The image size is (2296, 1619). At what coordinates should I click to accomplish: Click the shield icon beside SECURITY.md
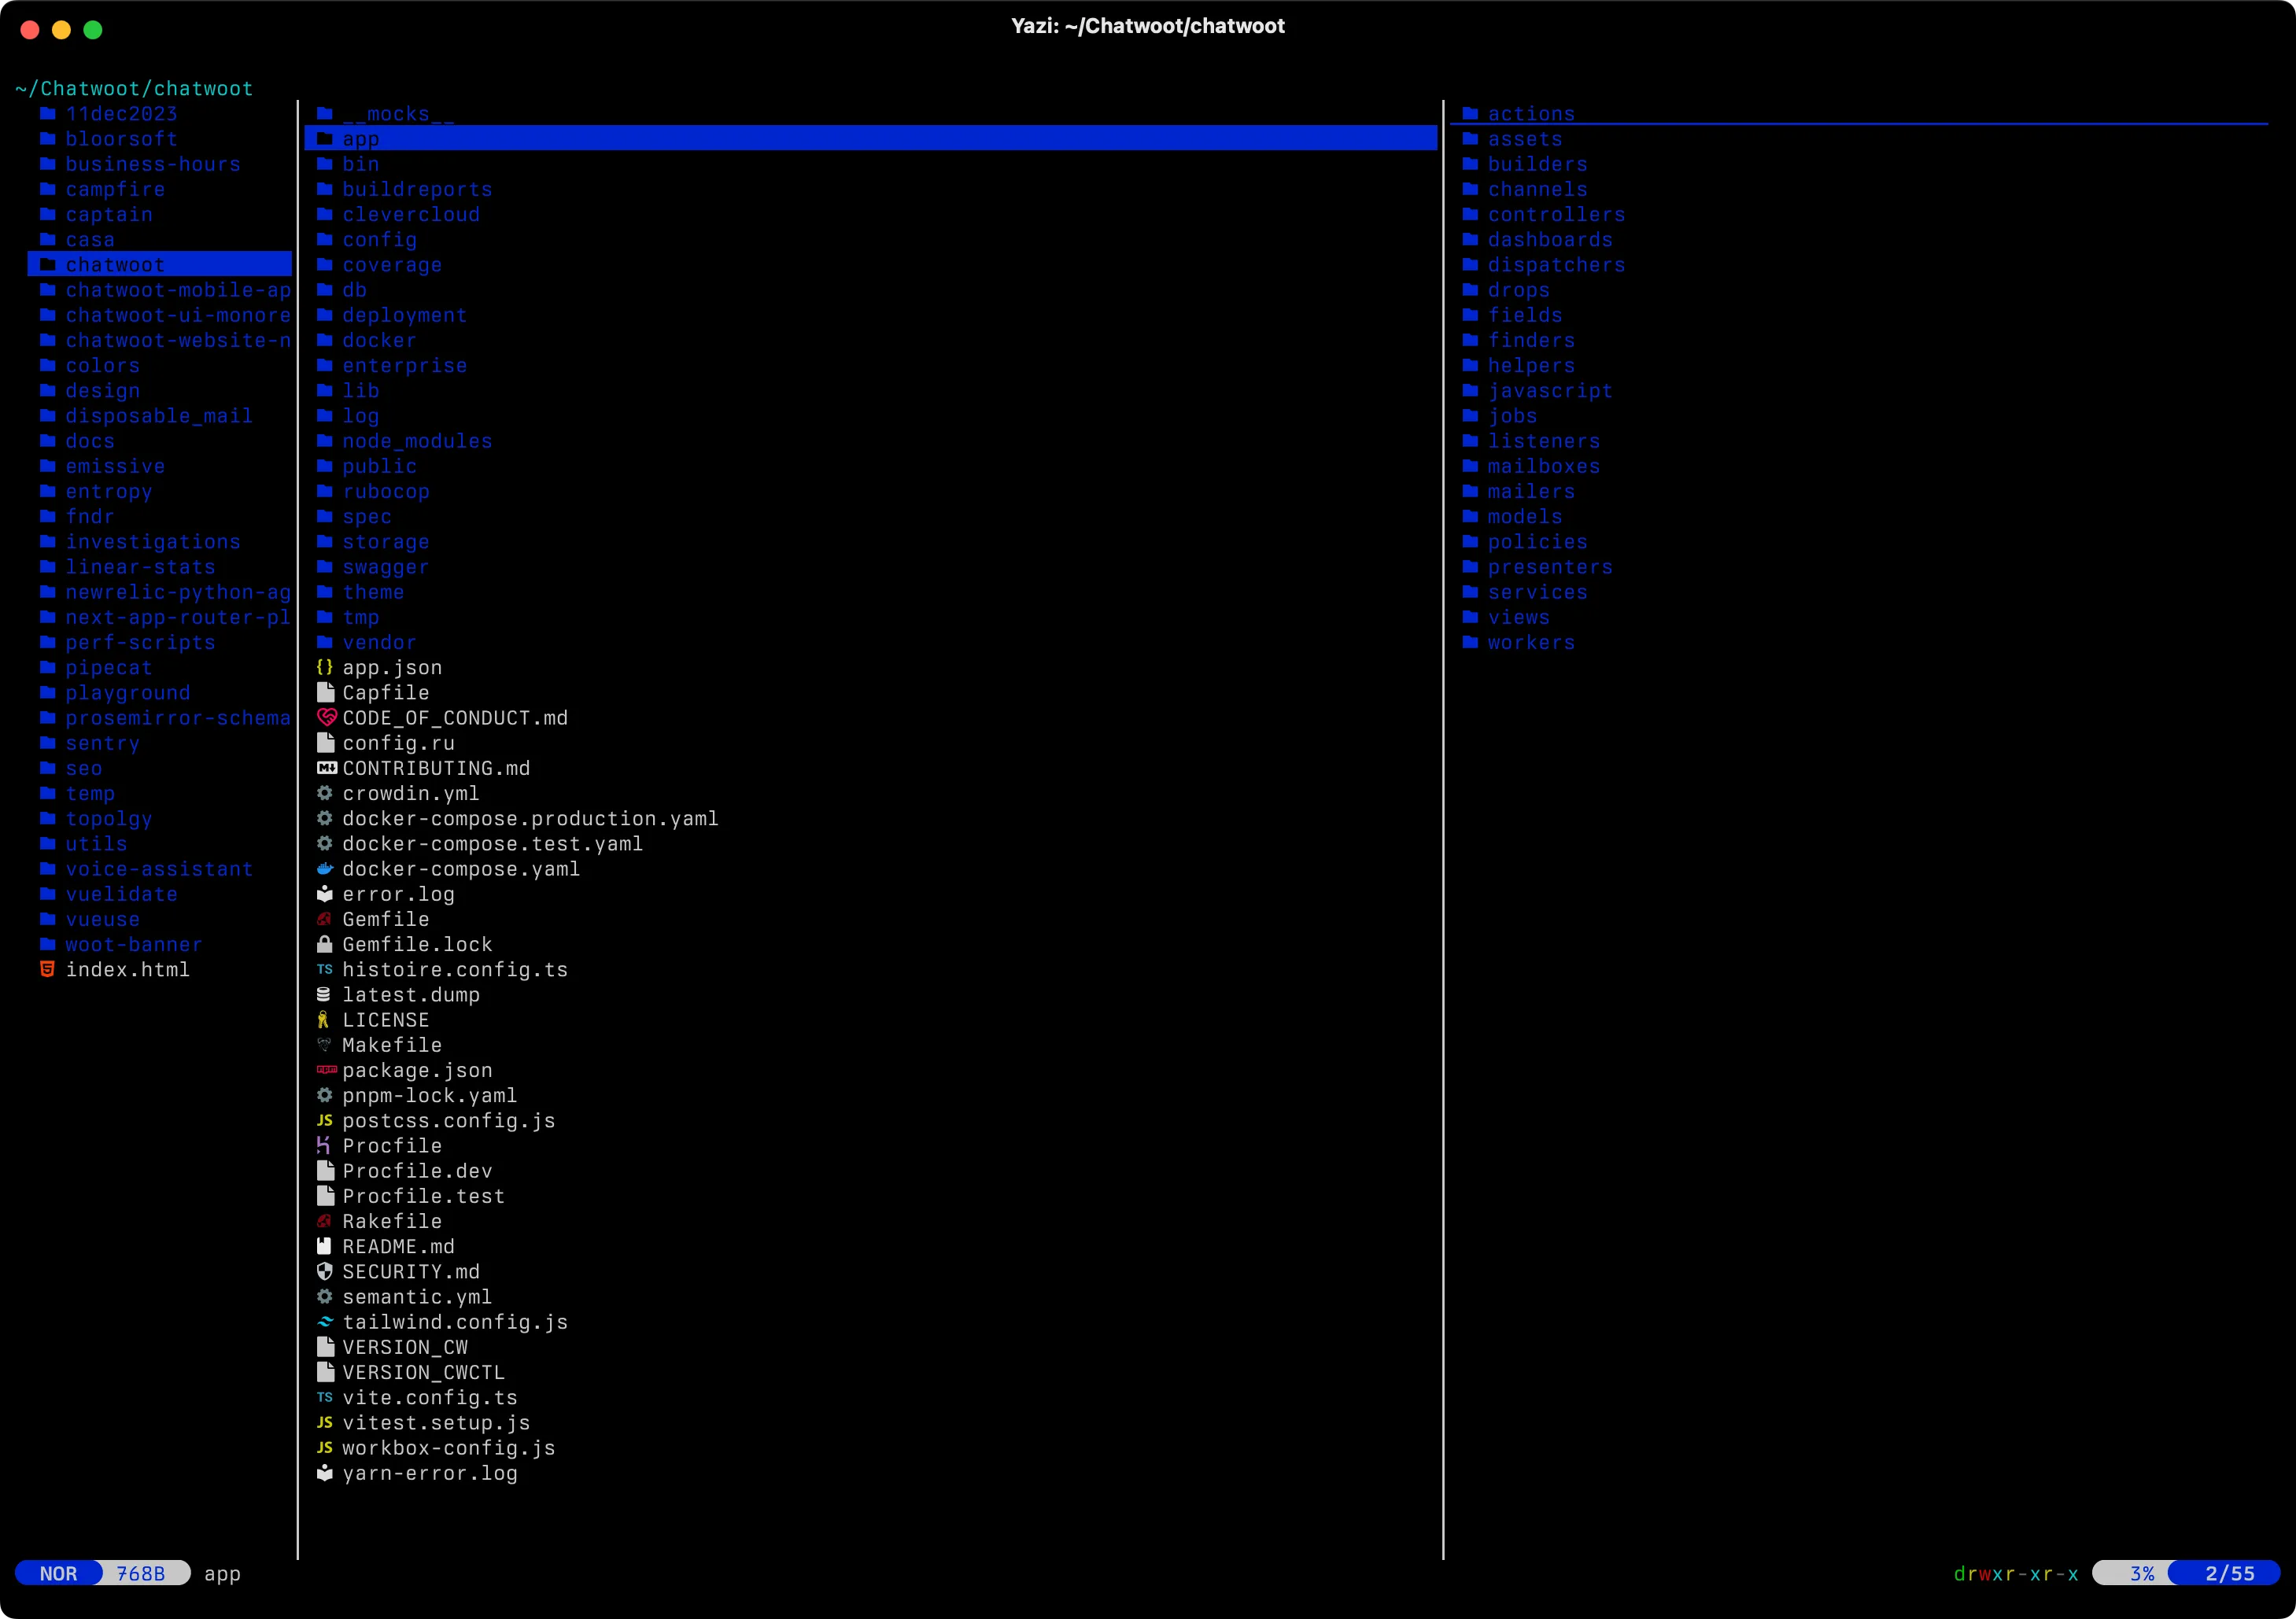(x=324, y=1271)
